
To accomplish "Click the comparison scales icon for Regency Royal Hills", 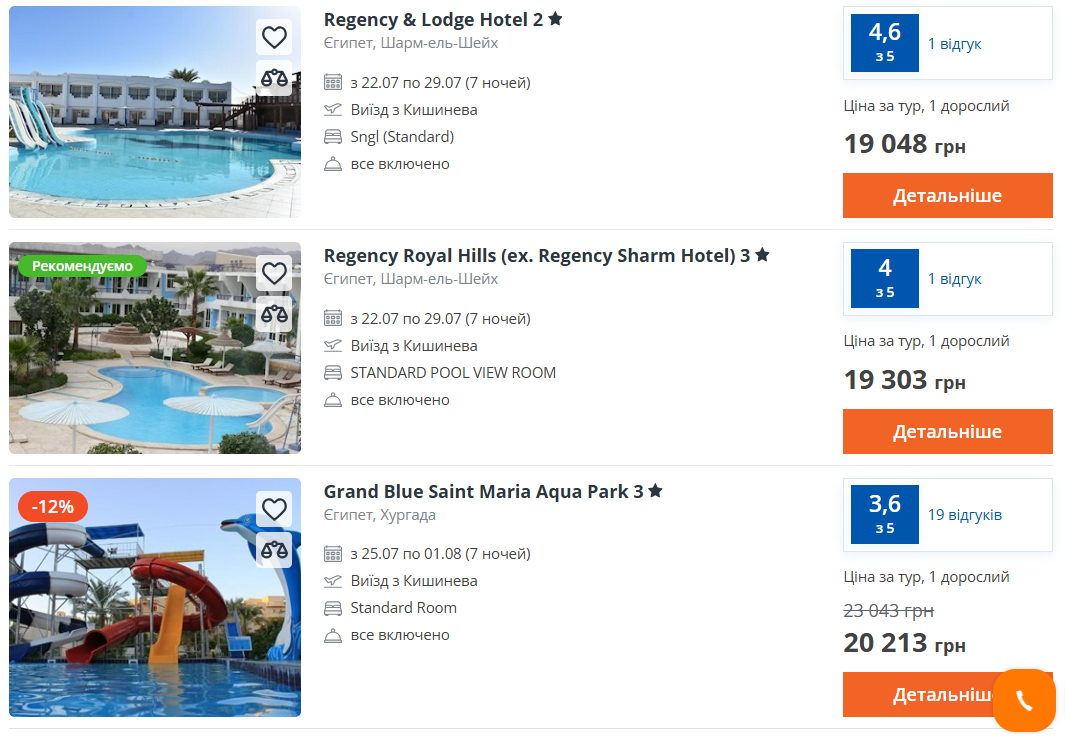I will coord(274,314).
